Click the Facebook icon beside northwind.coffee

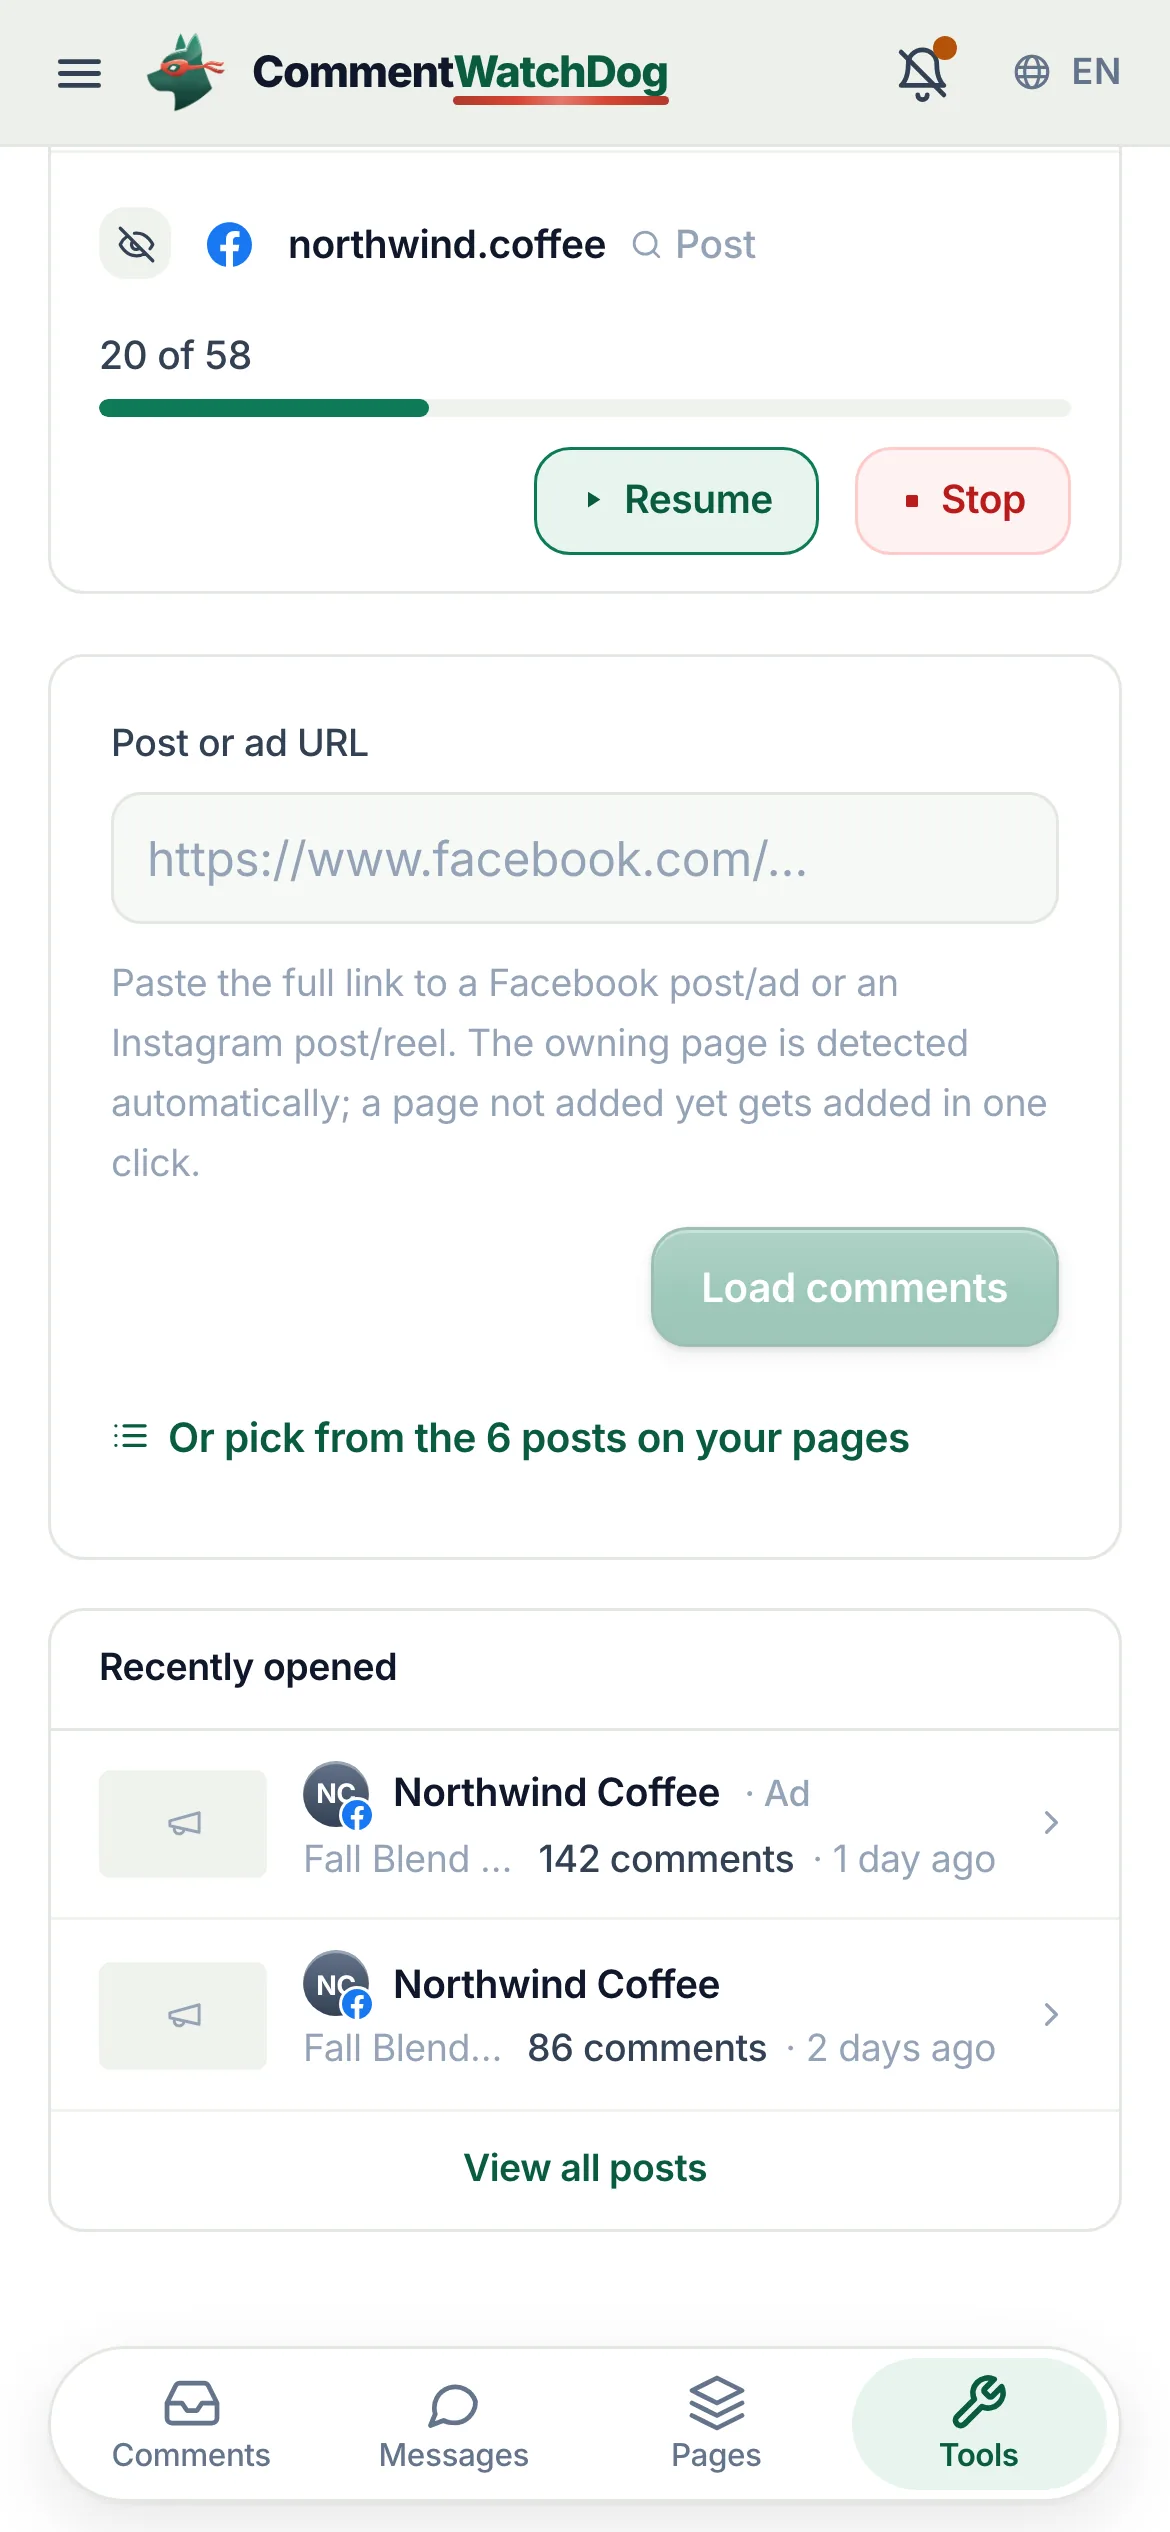(x=229, y=245)
